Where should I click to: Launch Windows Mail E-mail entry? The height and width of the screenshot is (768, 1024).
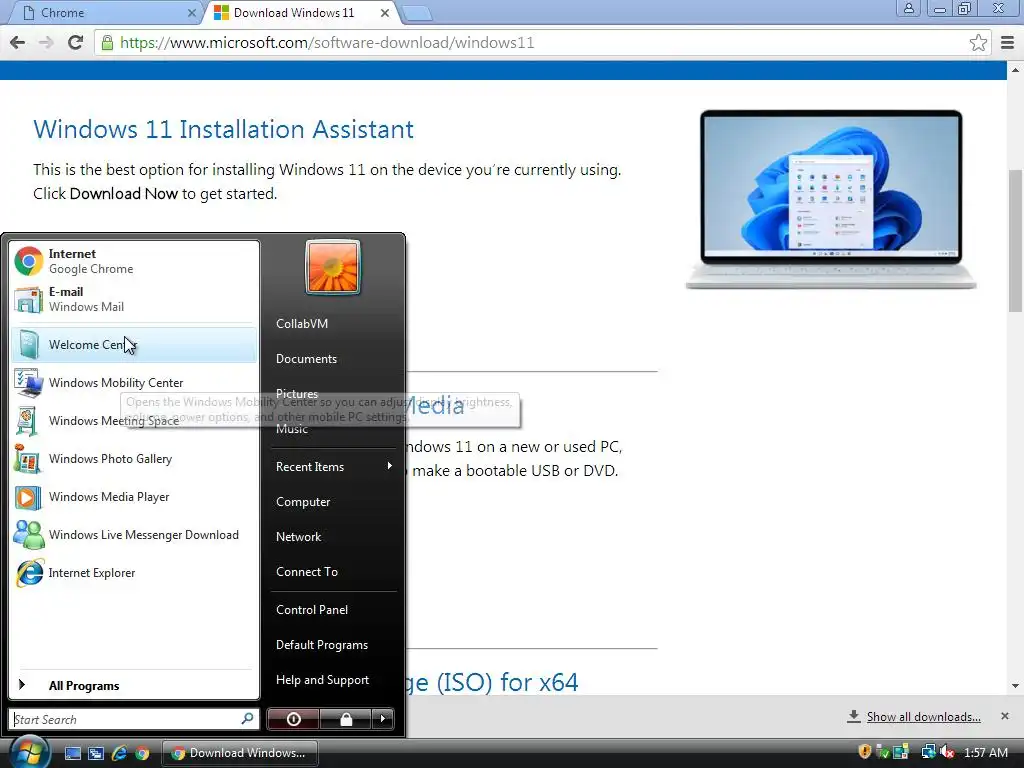click(x=134, y=299)
